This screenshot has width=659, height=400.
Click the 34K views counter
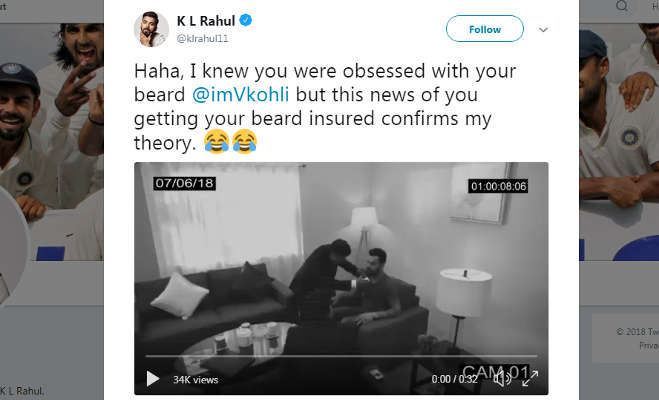click(x=195, y=380)
